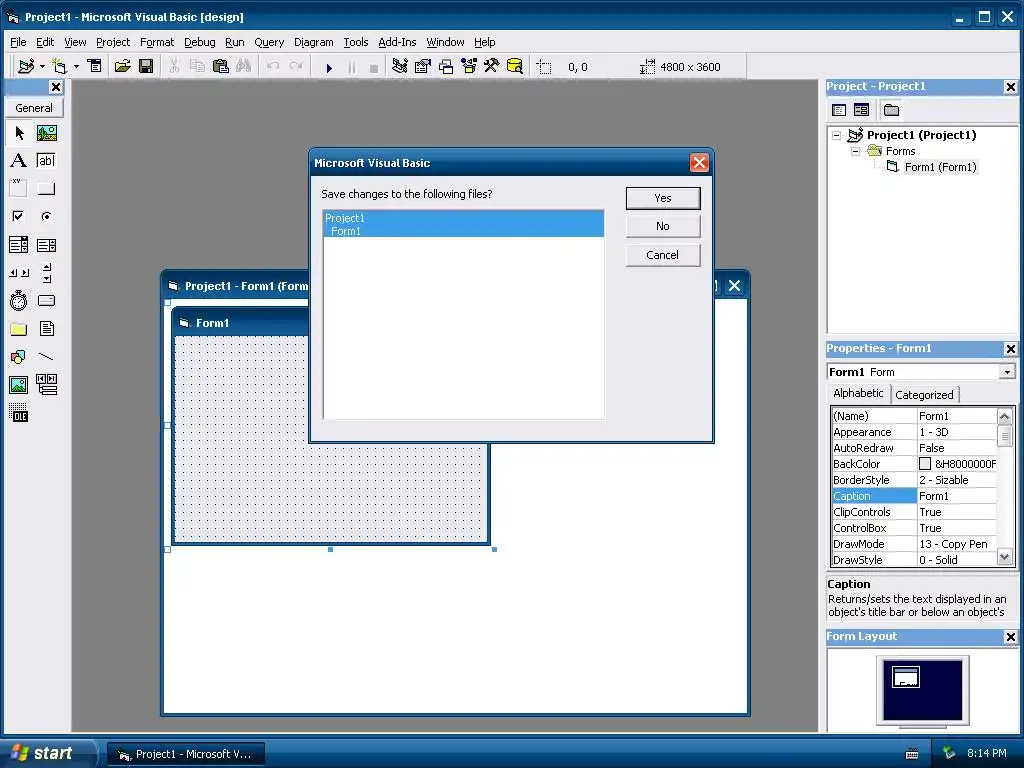Click the Project1 taskbar button

185,754
